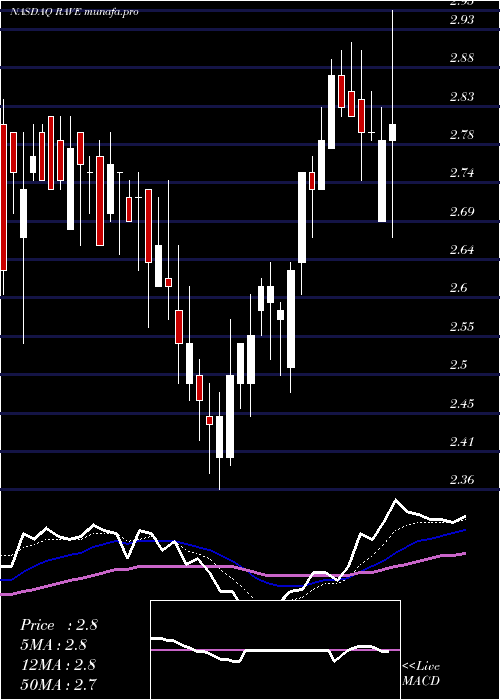Click the 2.5 price axis label
Image resolution: width=500 pixels, height=700 pixels.
click(459, 365)
